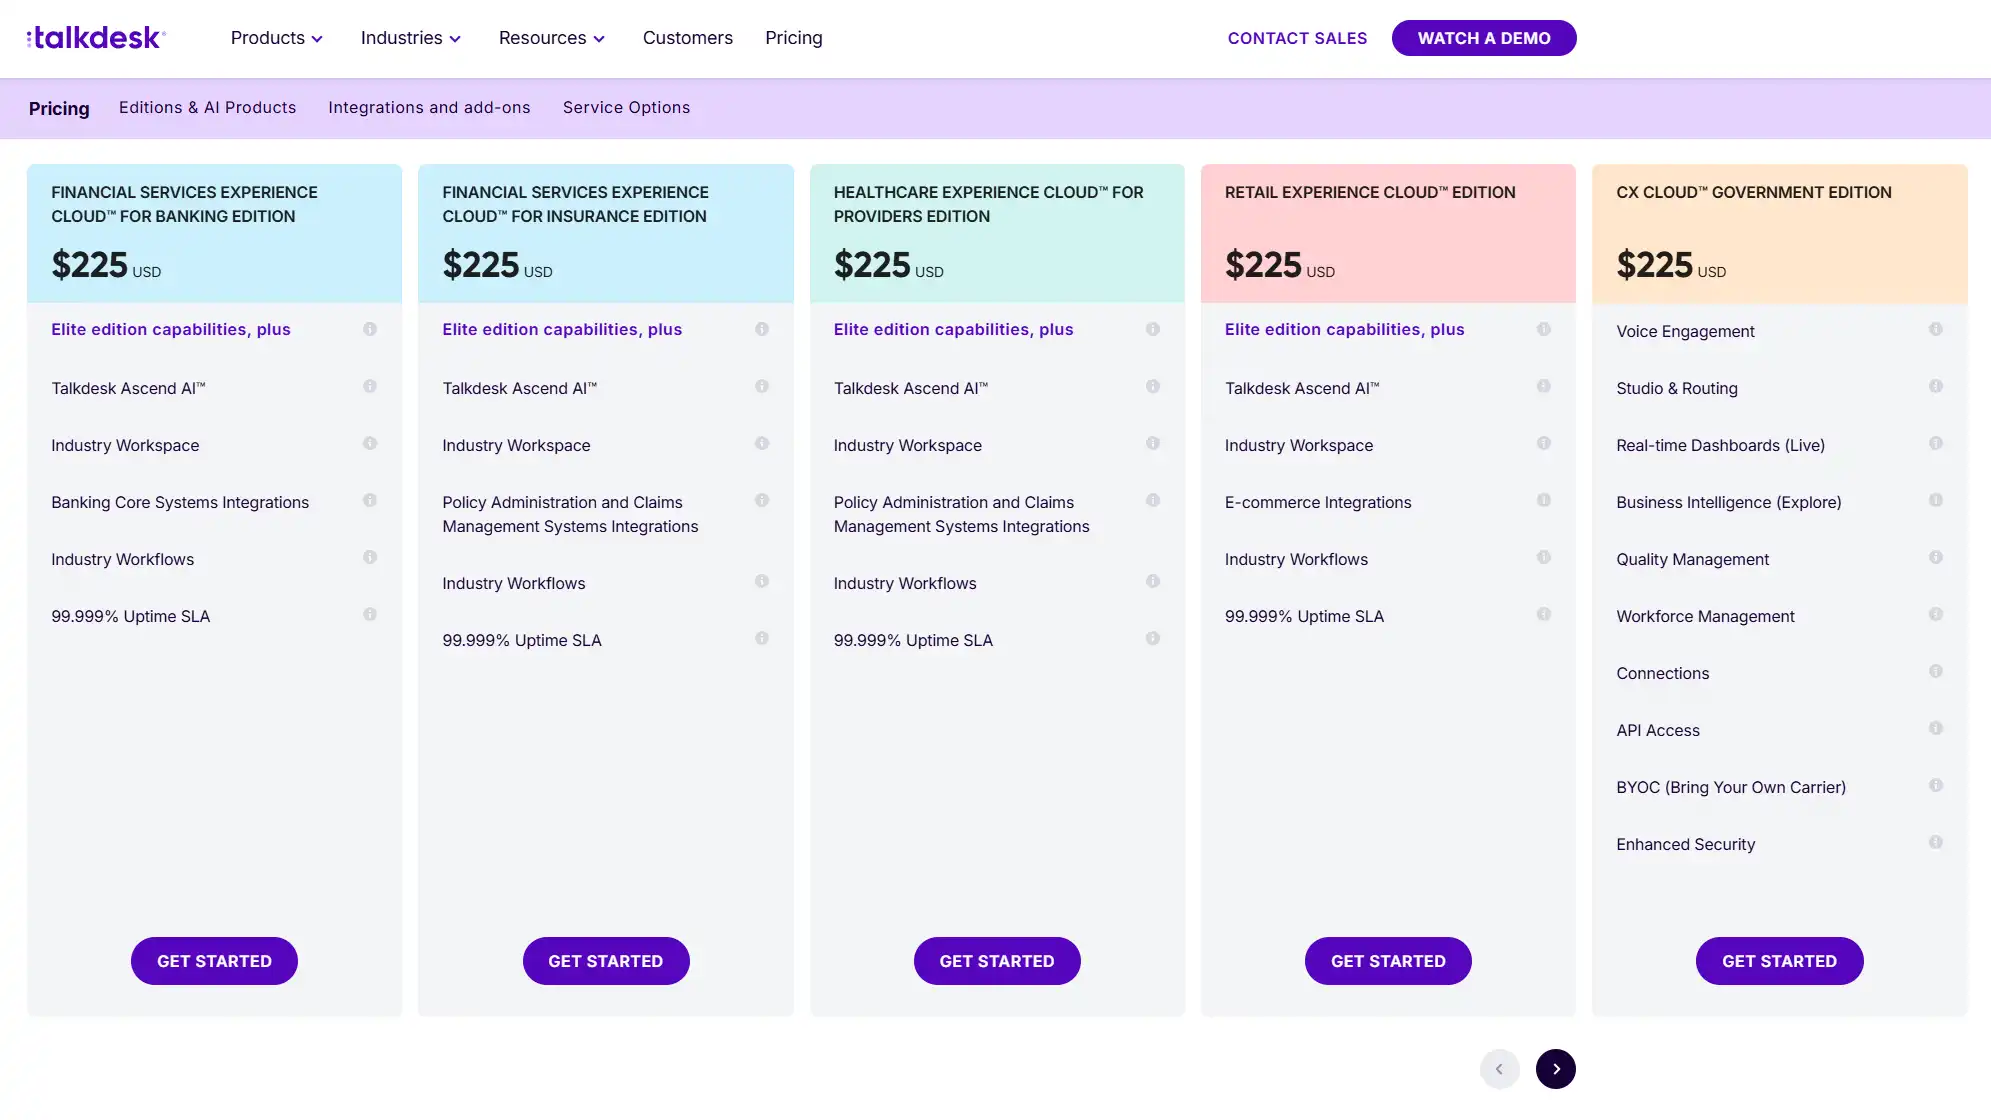Show info for Business Intelligence (Explore)

point(1936,500)
